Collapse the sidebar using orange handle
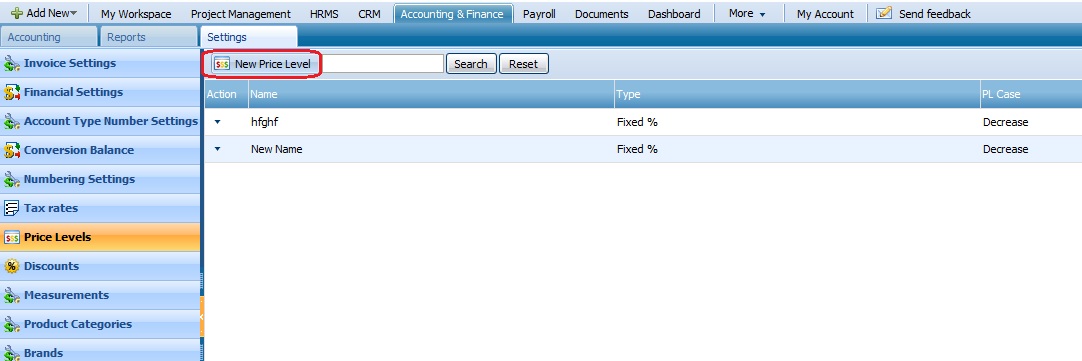This screenshot has width=1082, height=361. (x=202, y=316)
